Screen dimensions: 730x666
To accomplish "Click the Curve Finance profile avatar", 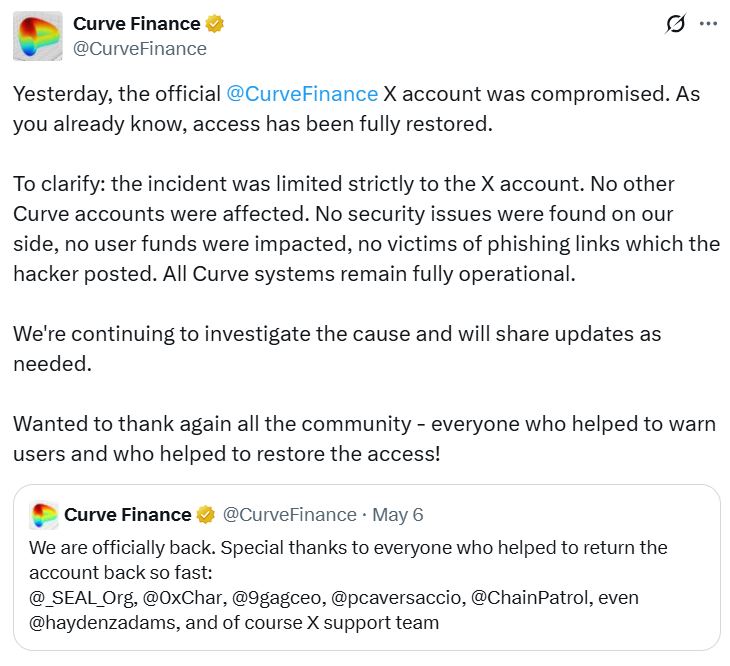I will 37,36.
